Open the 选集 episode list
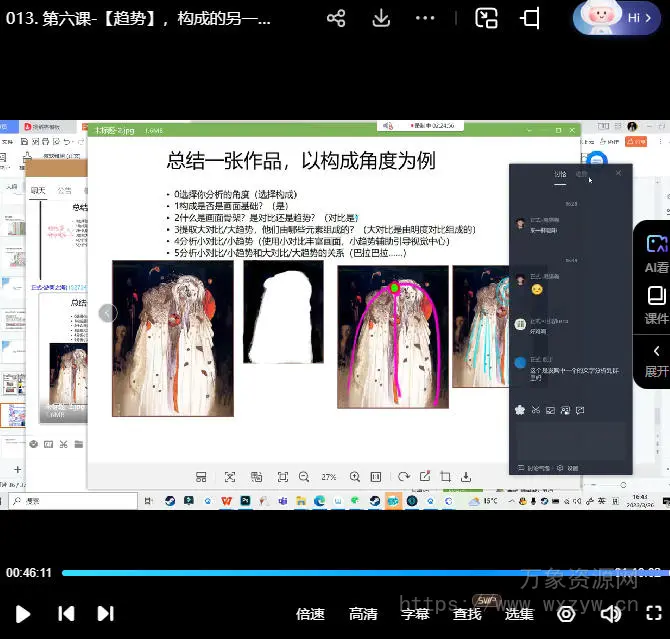 pos(519,614)
